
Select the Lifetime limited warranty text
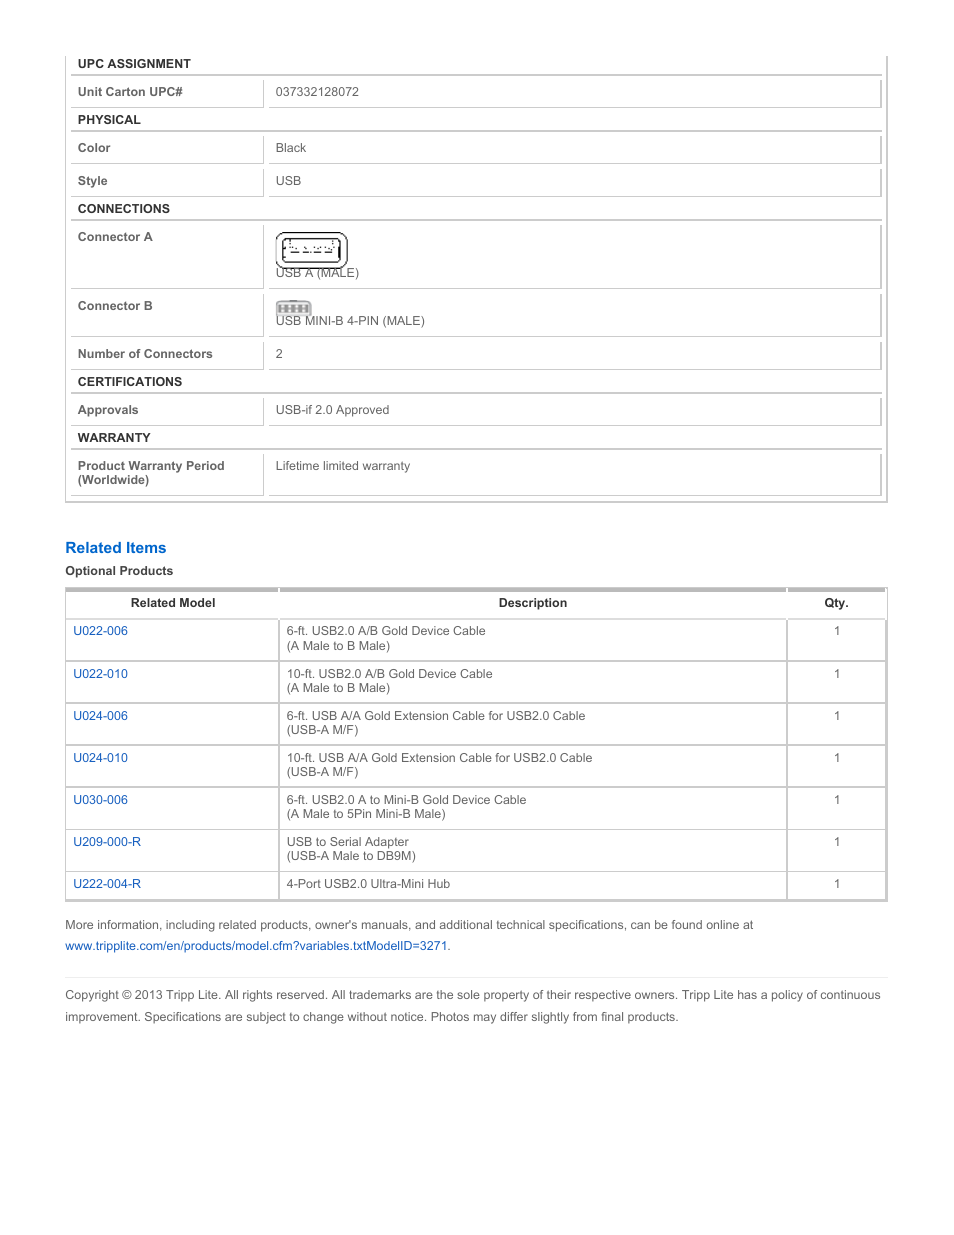343,466
